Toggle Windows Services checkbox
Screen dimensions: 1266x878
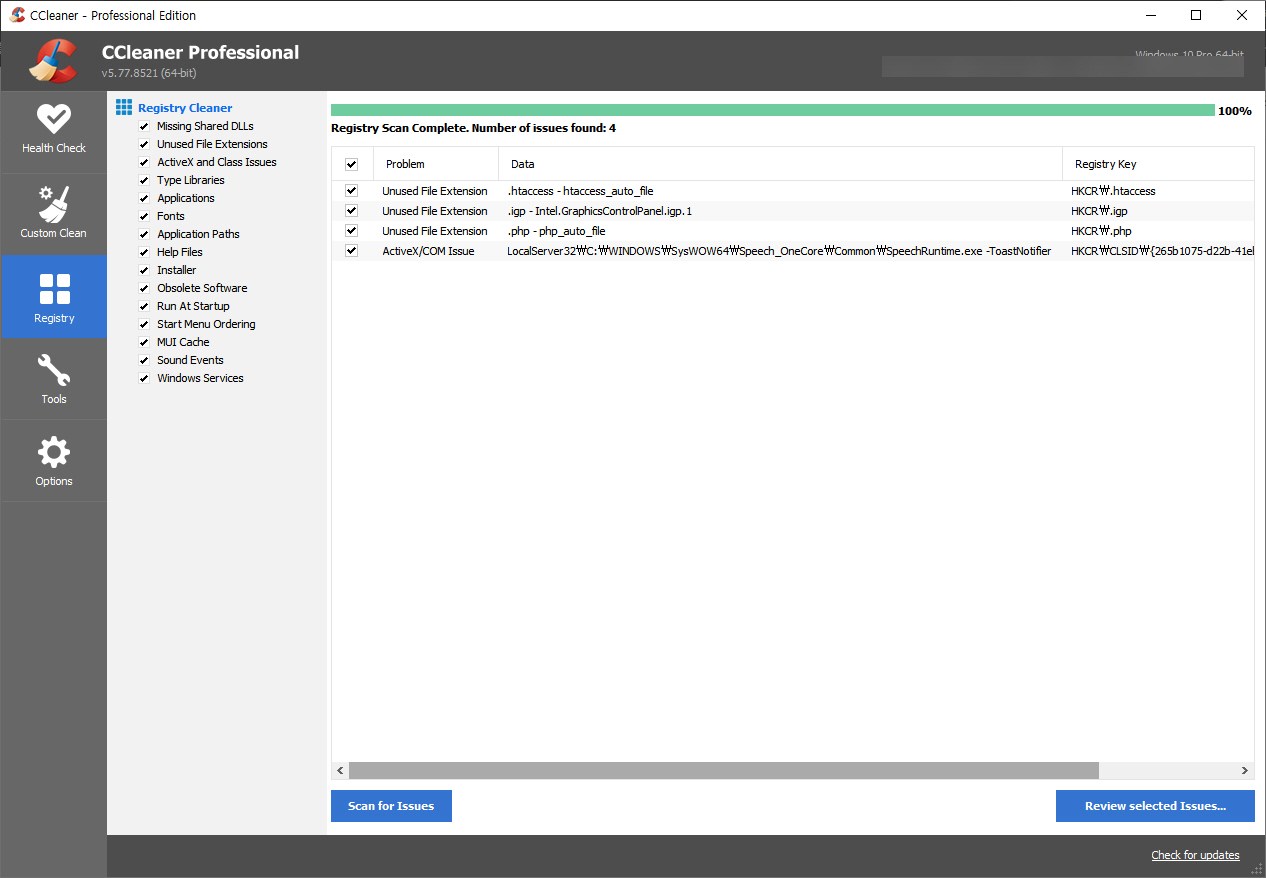(144, 379)
